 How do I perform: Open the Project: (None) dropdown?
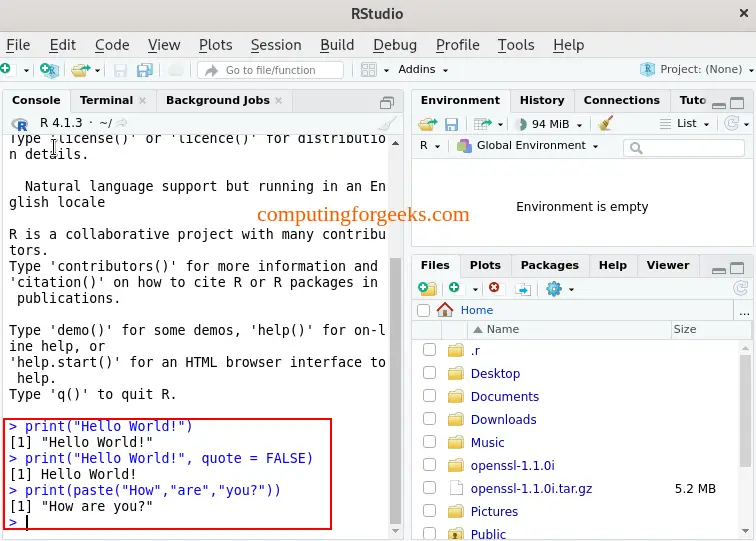[697, 69]
